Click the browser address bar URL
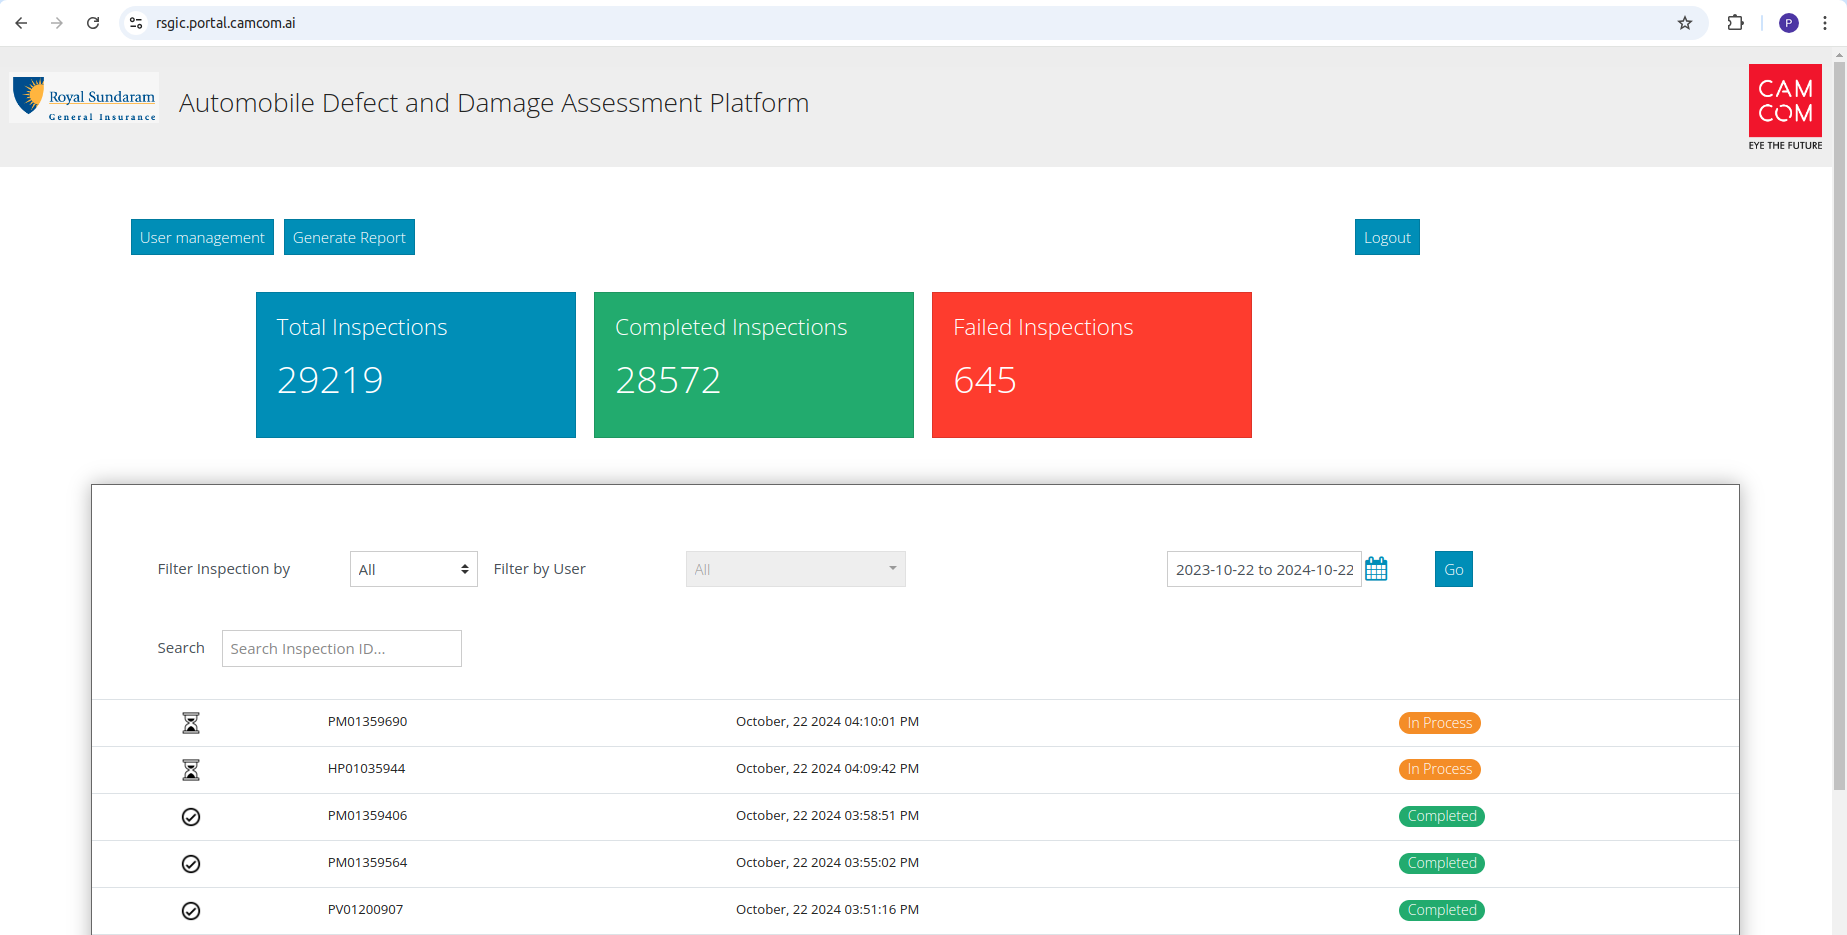Screen dimensions: 1847x935 (226, 23)
